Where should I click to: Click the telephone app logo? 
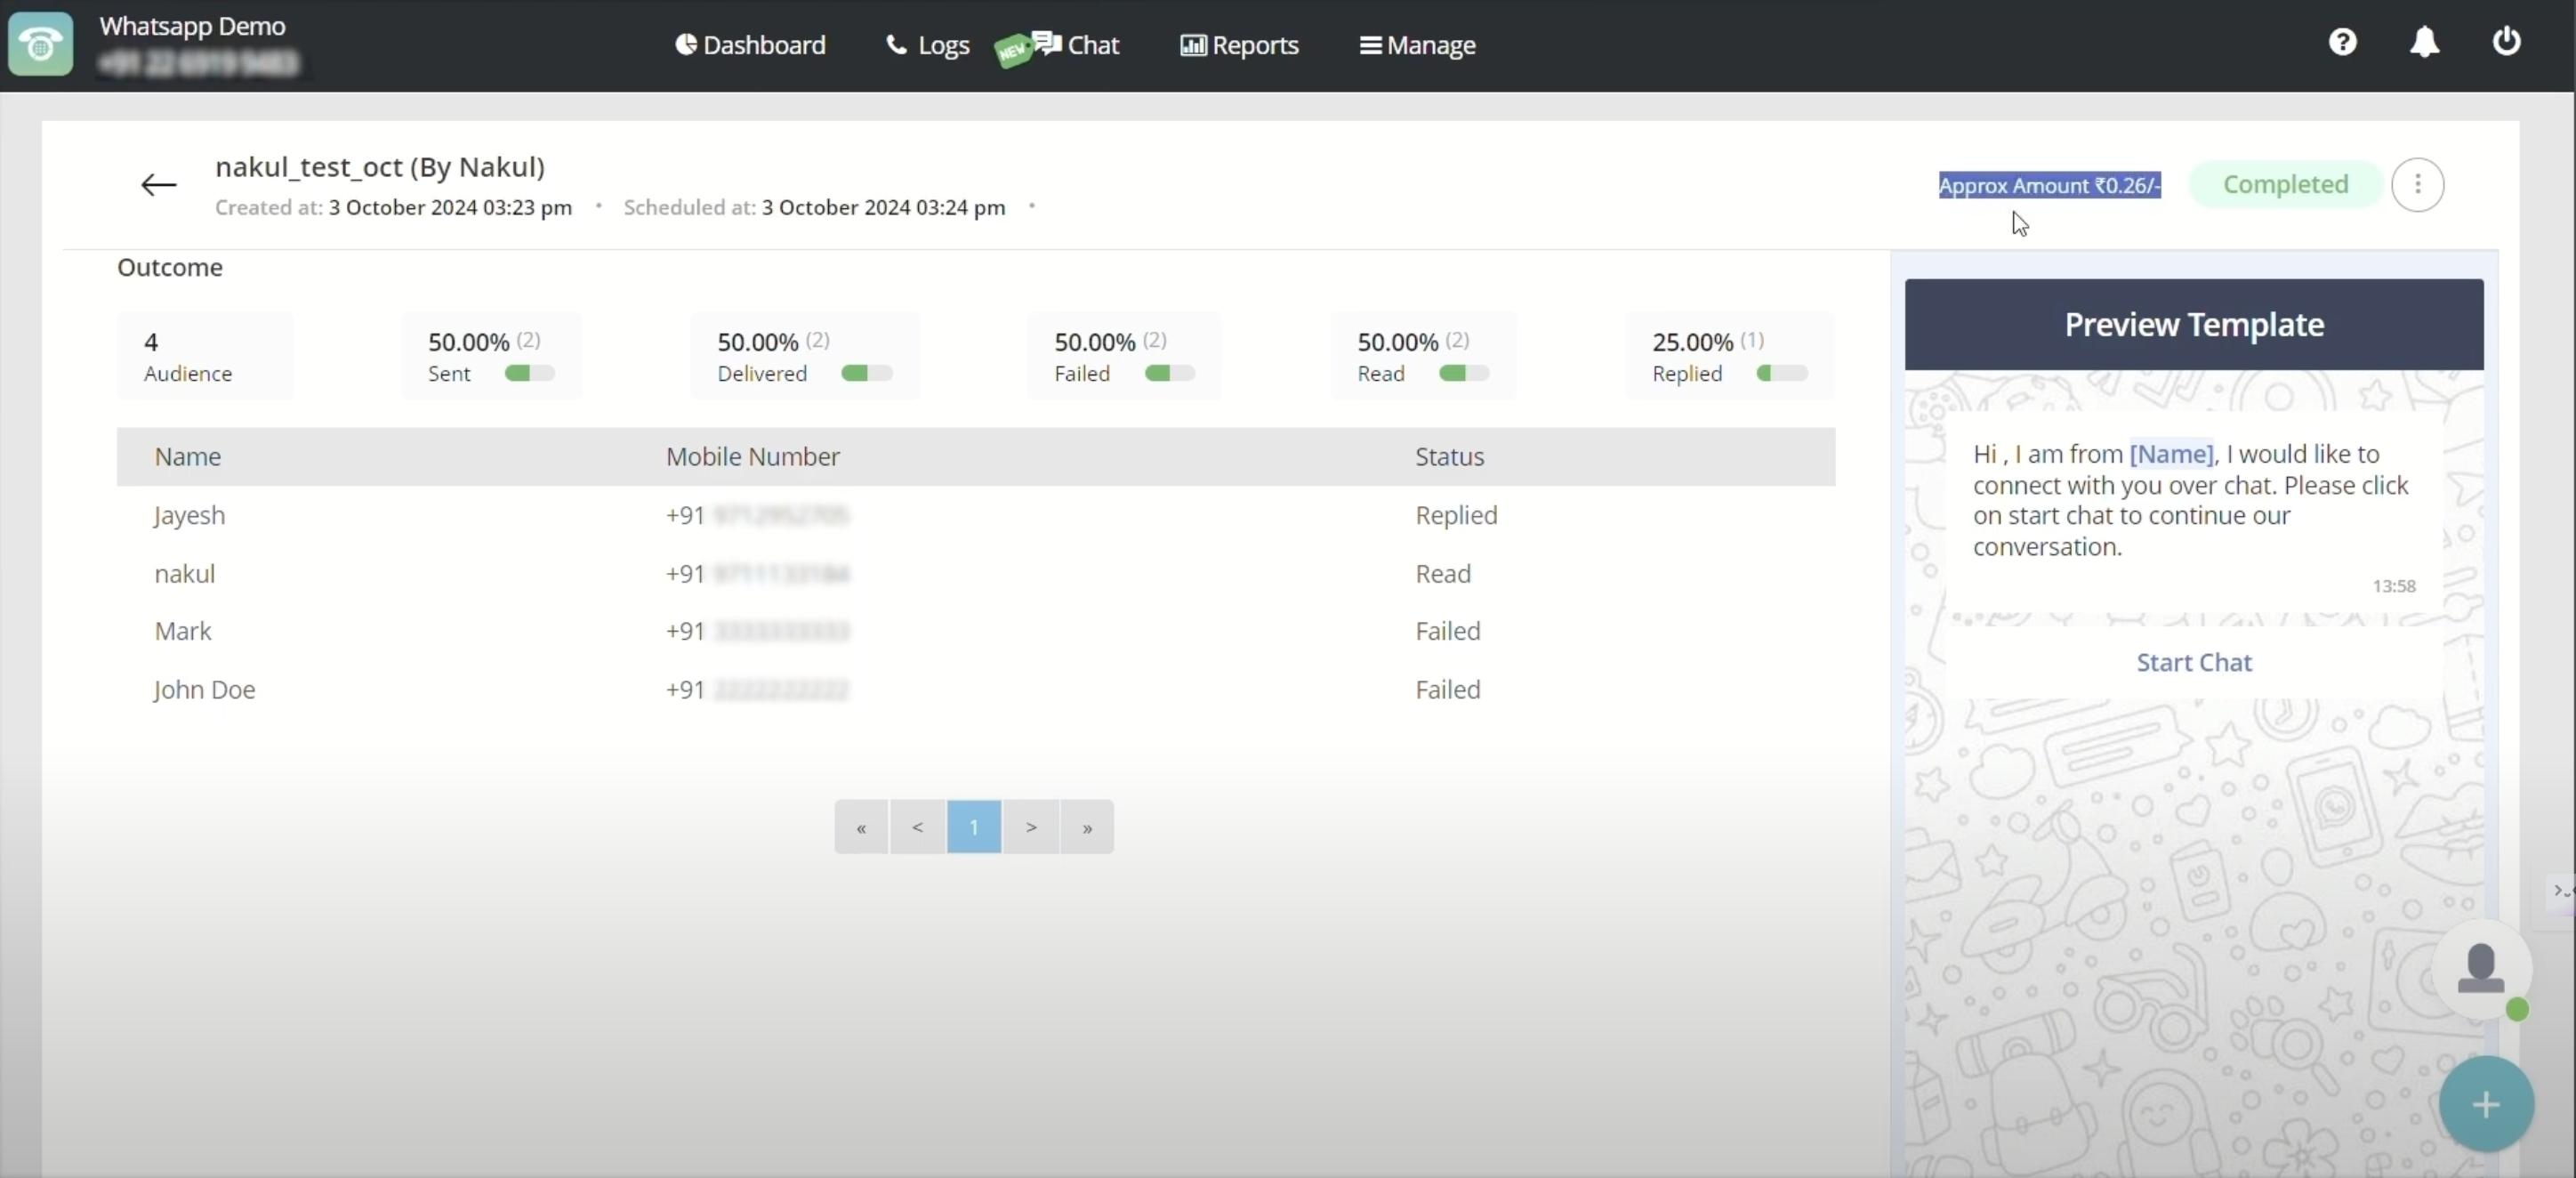tap(41, 44)
